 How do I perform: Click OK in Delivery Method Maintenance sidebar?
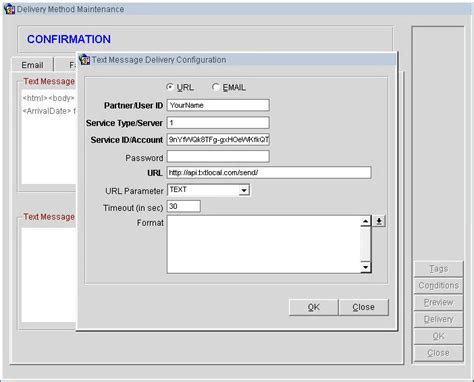pyautogui.click(x=438, y=336)
